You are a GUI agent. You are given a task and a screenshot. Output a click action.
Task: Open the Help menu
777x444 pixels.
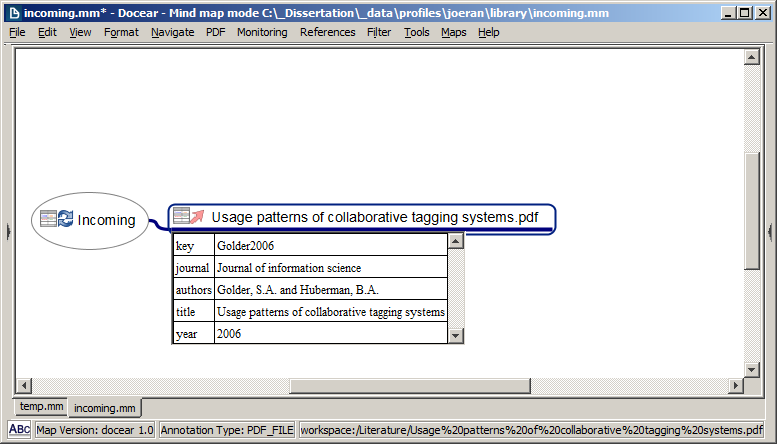[489, 32]
